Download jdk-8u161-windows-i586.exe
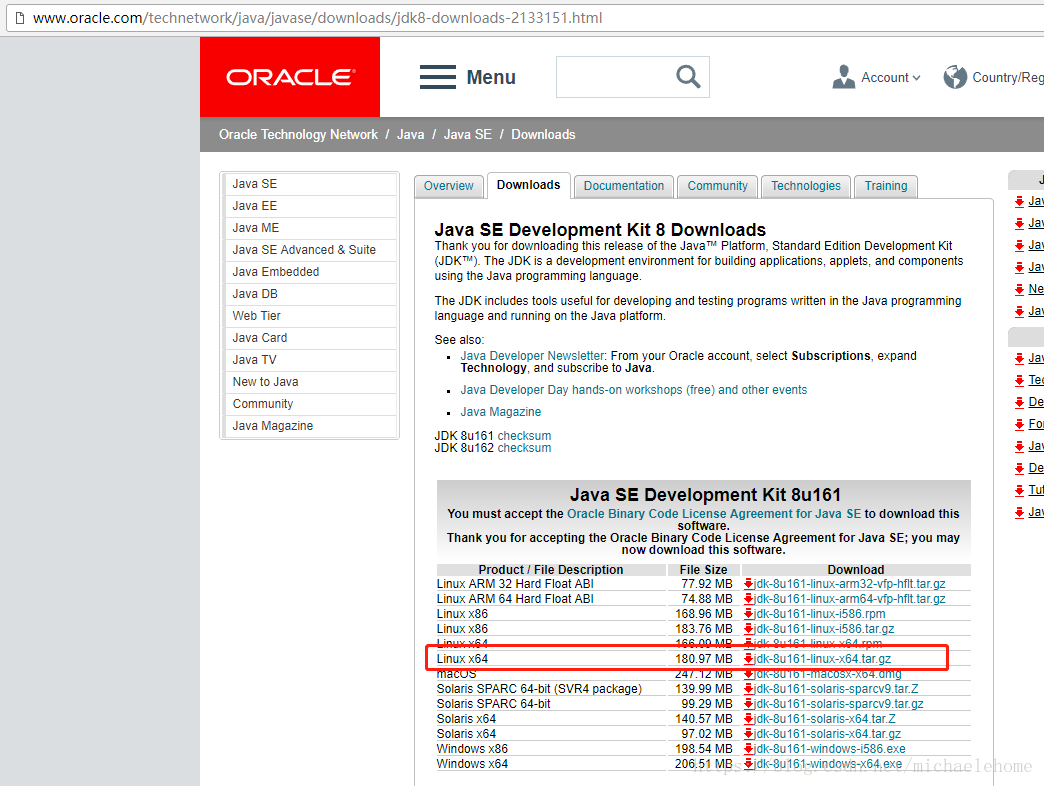 [830, 749]
